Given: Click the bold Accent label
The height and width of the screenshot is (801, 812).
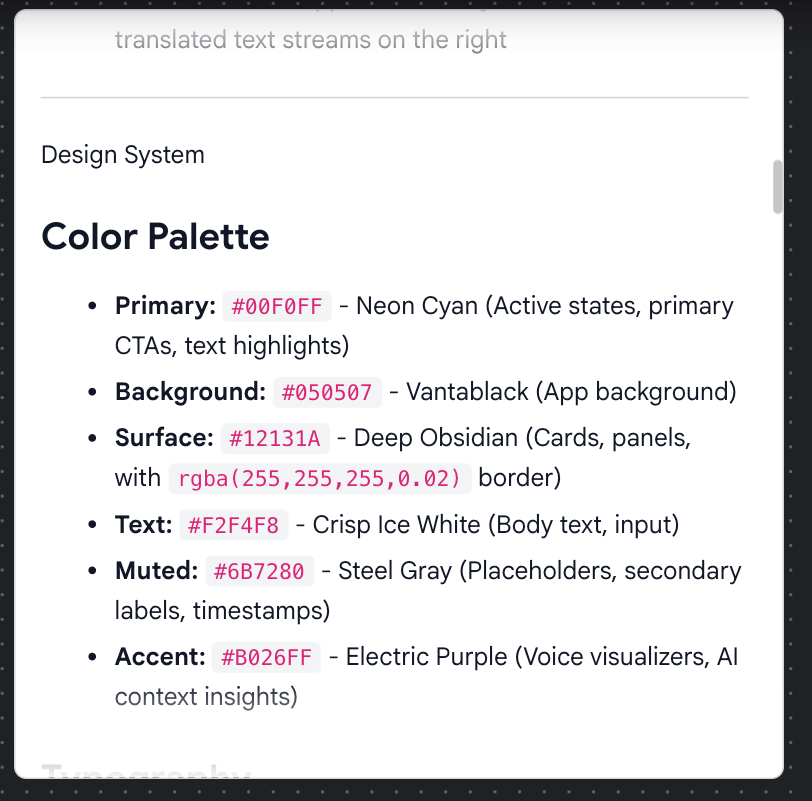Looking at the screenshot, I should 160,658.
